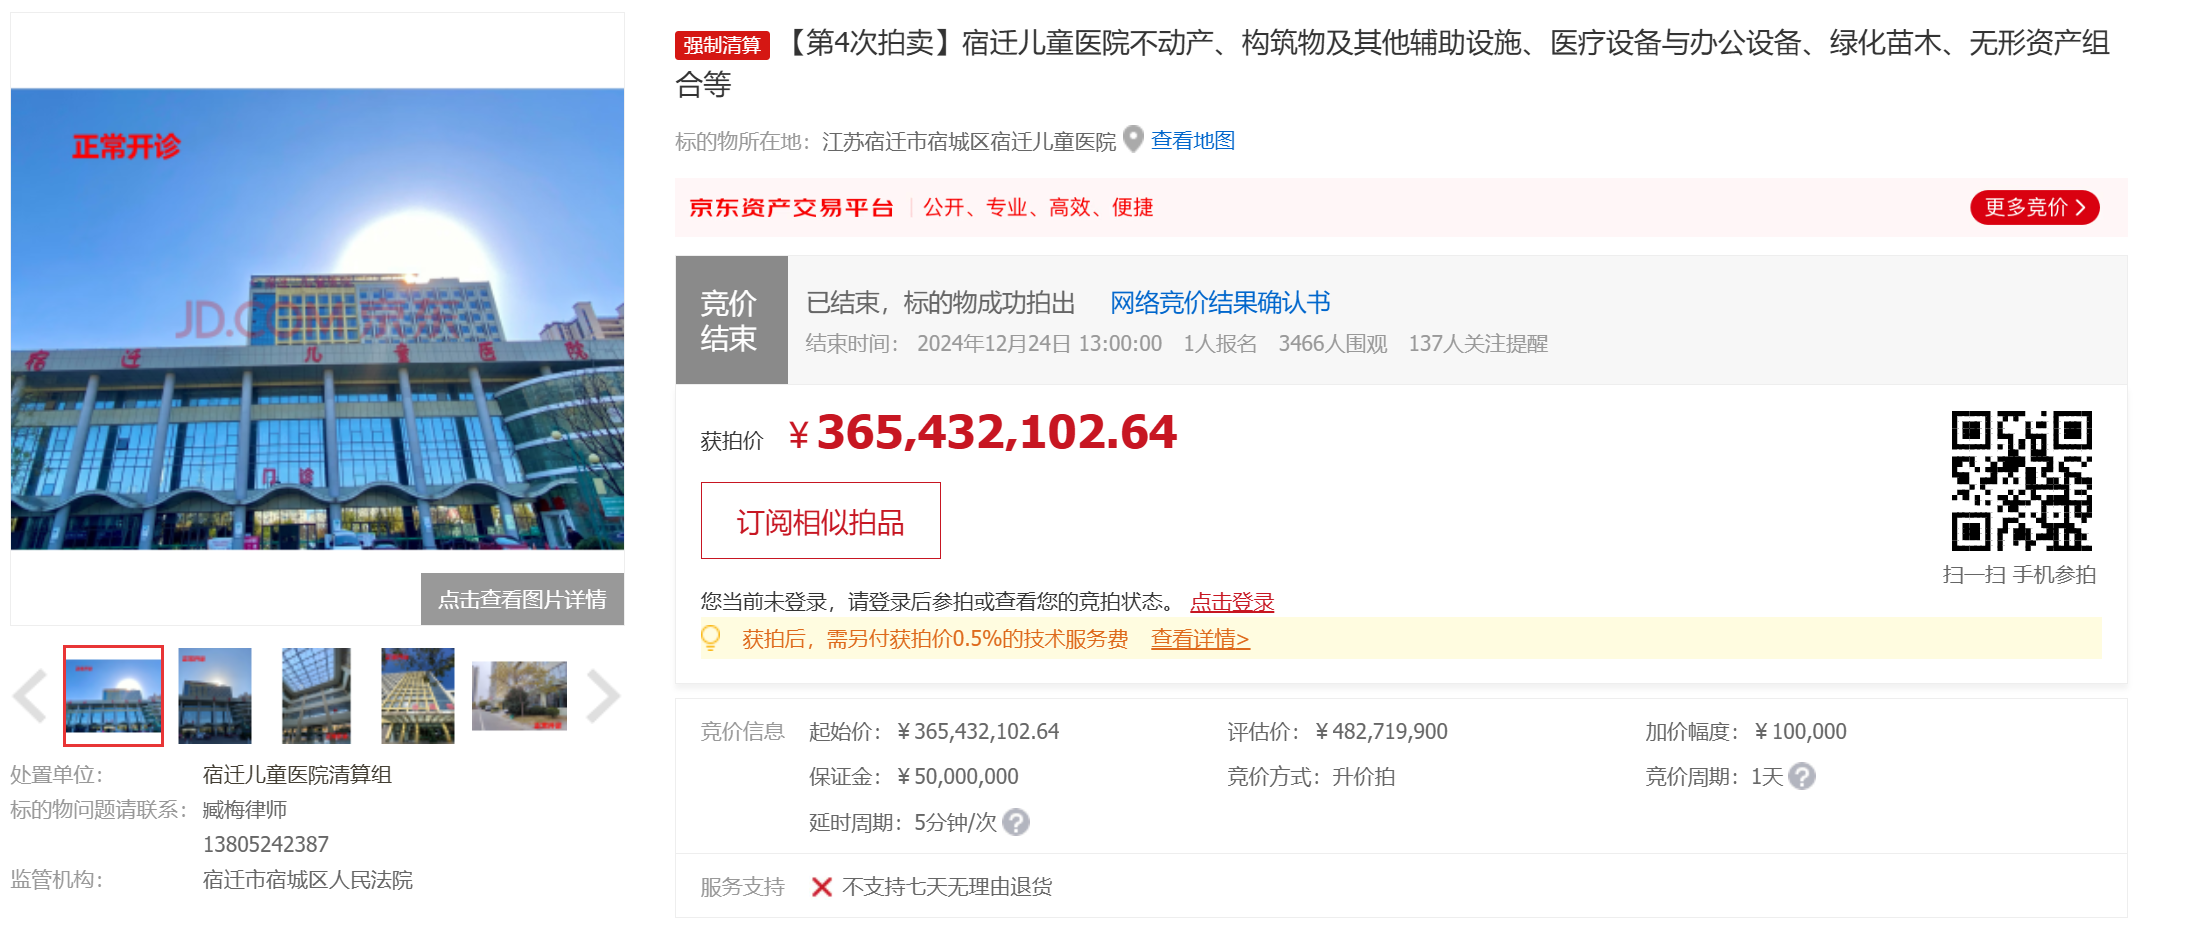The image size is (2187, 936).
Task: Click the 结束时间 2024年12月24日 13:00:00 text
Action: [x=984, y=344]
